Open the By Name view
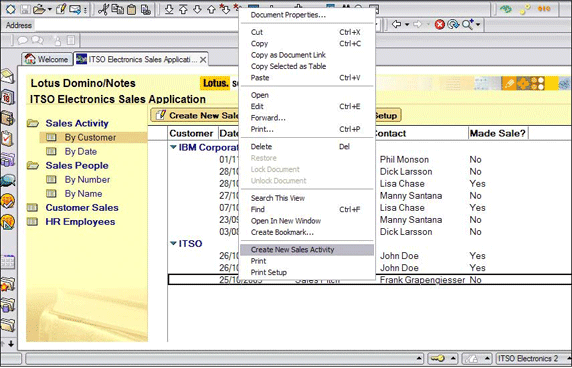This screenshot has width=572, height=368. click(83, 194)
